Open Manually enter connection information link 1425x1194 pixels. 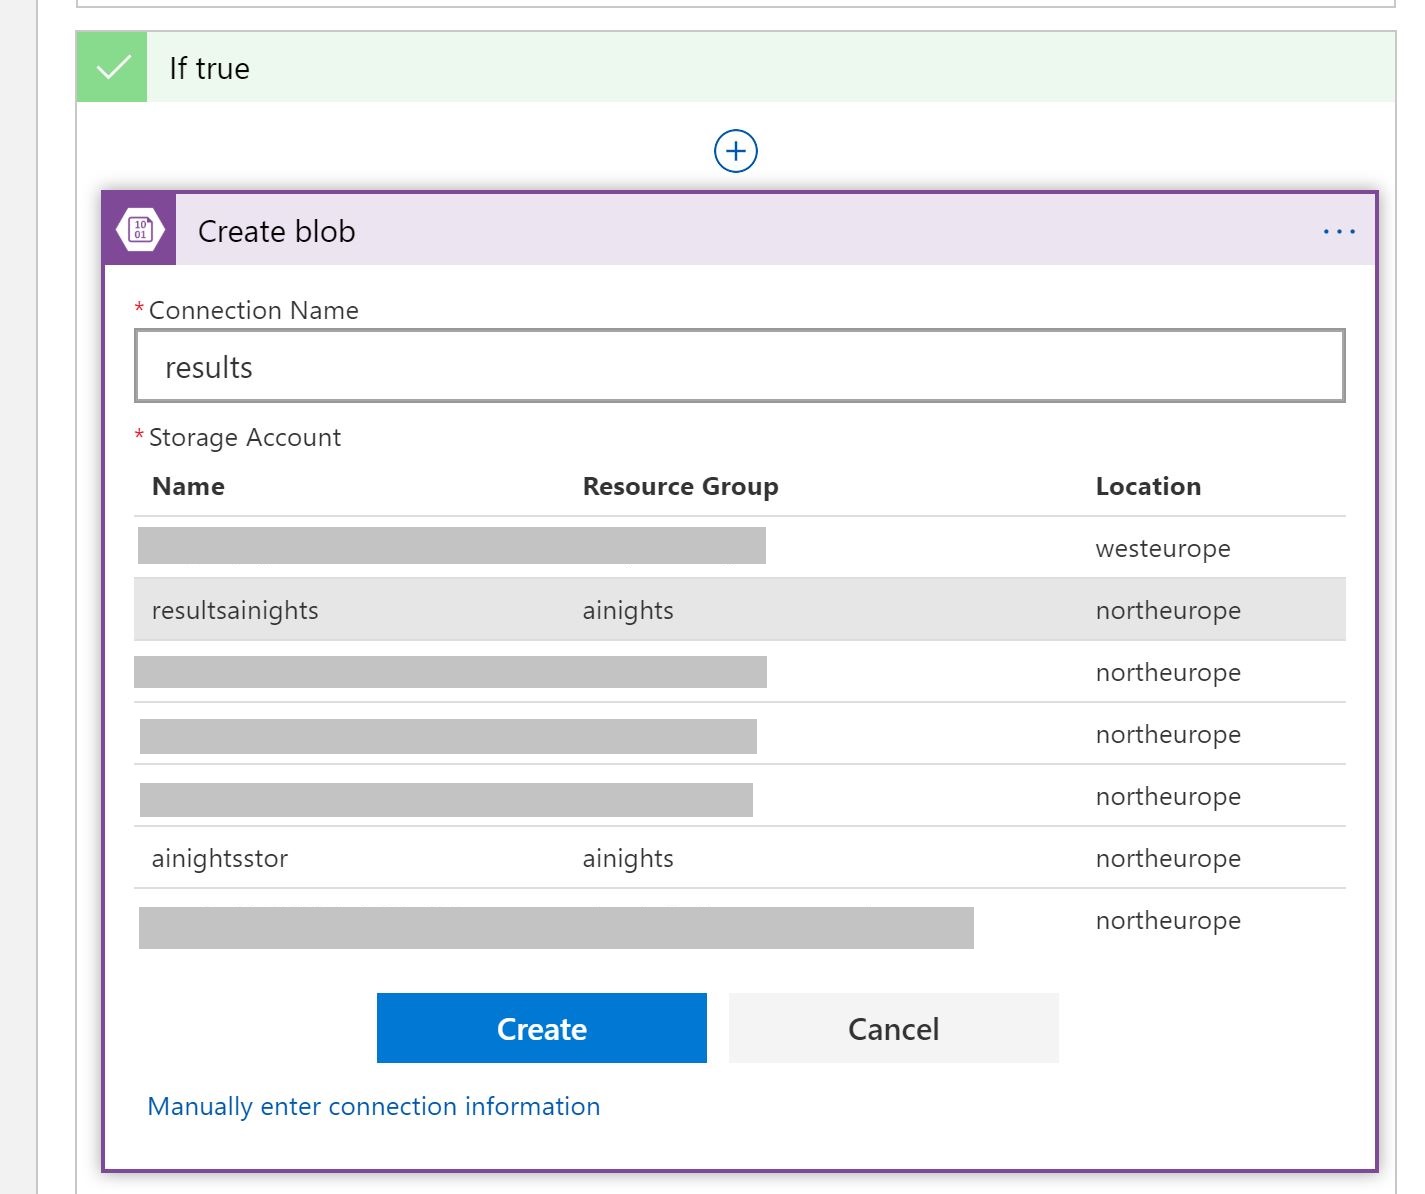click(x=373, y=1106)
